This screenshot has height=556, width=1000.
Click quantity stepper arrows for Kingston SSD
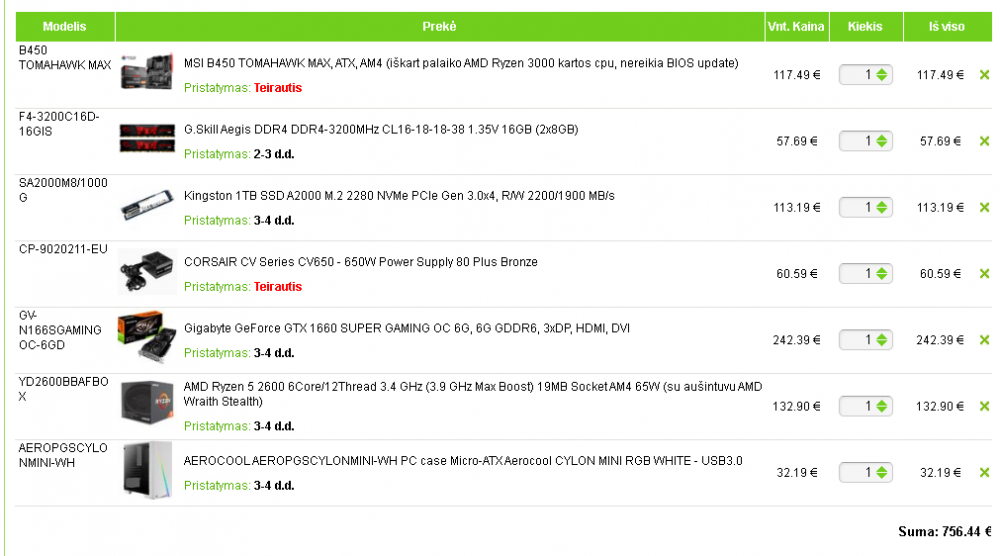(882, 208)
